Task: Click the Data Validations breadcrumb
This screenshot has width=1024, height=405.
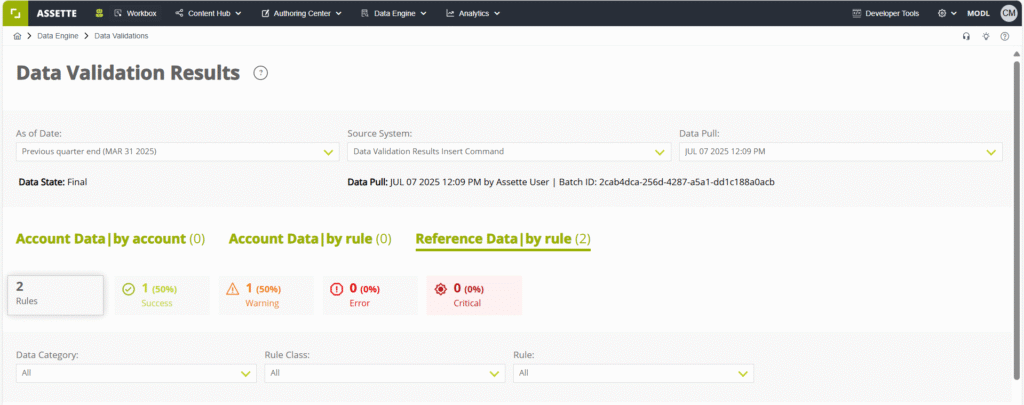Action: click(121, 36)
